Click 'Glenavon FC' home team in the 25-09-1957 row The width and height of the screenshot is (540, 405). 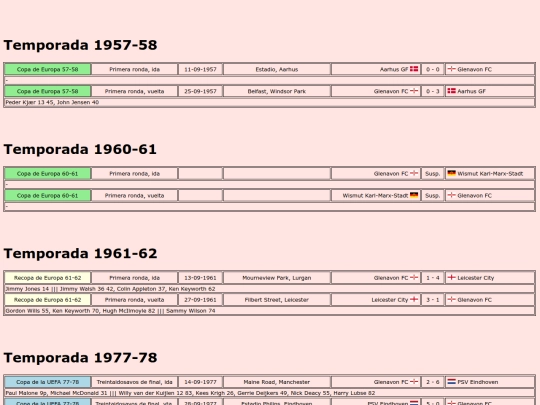click(x=391, y=91)
